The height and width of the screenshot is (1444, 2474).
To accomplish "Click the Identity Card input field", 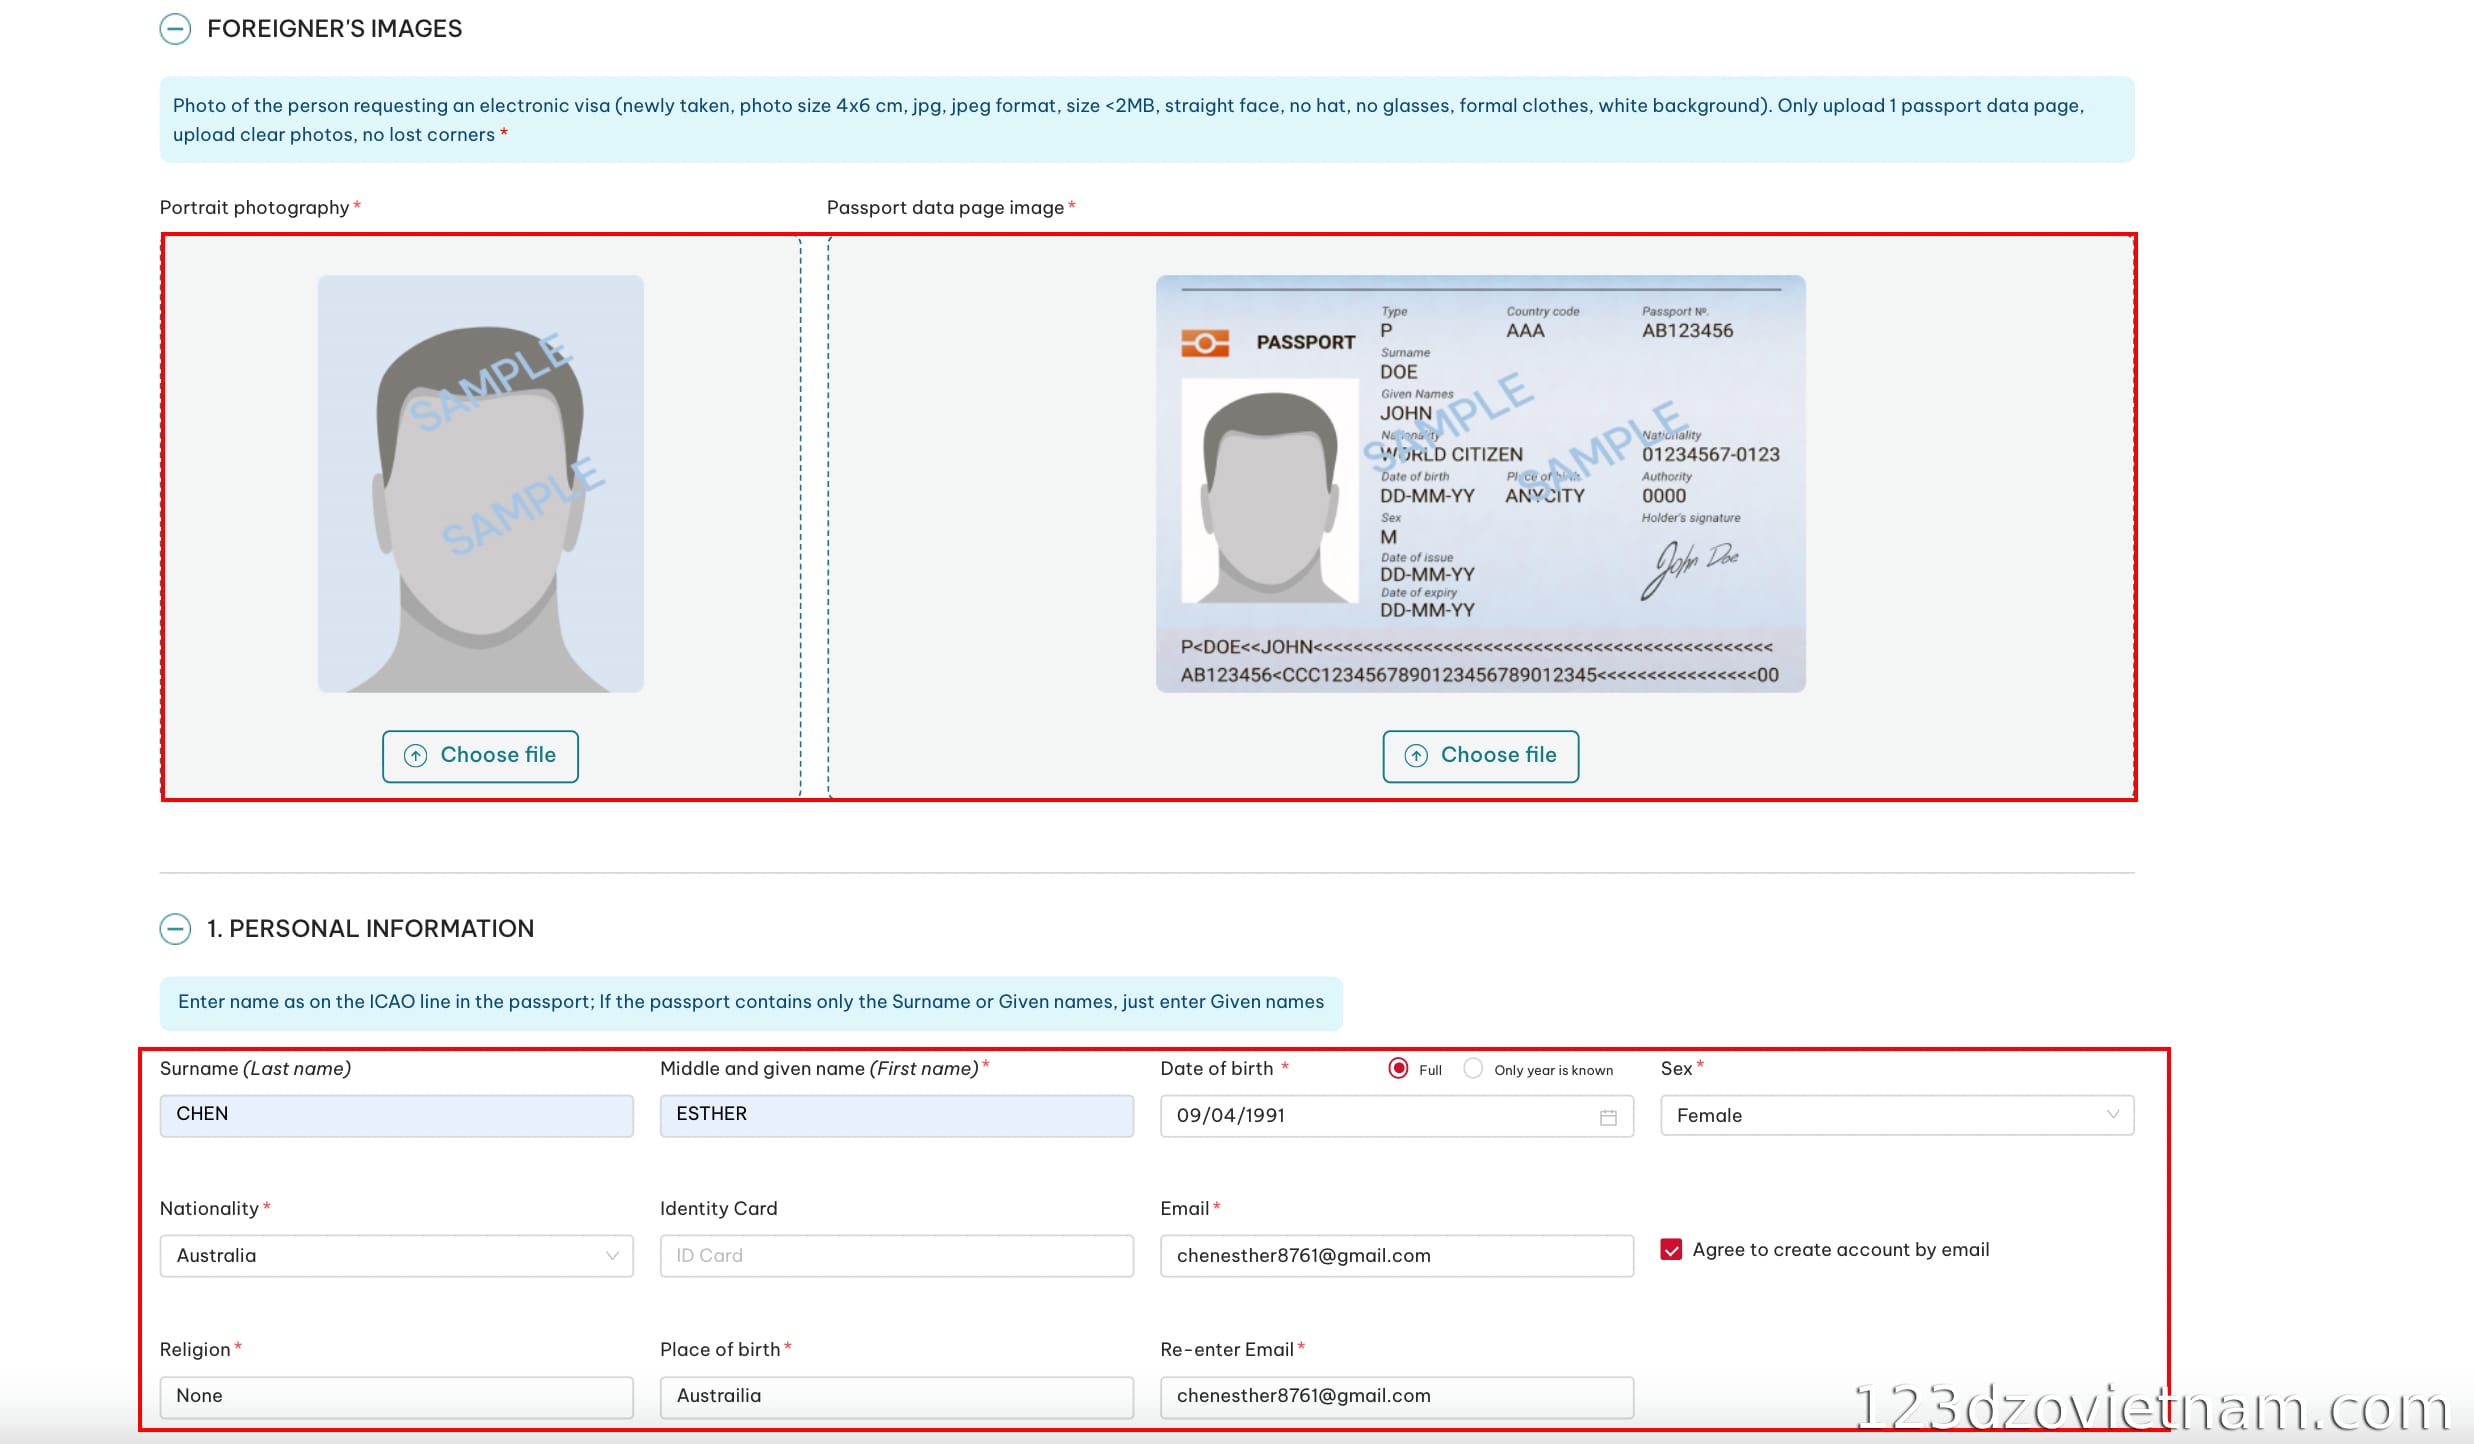I will (x=897, y=1256).
